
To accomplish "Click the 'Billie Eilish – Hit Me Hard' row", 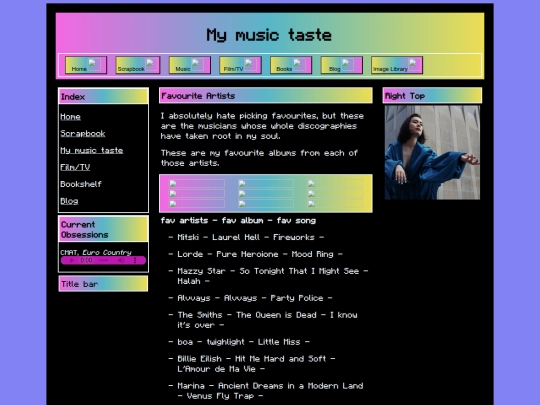I will click(252, 364).
